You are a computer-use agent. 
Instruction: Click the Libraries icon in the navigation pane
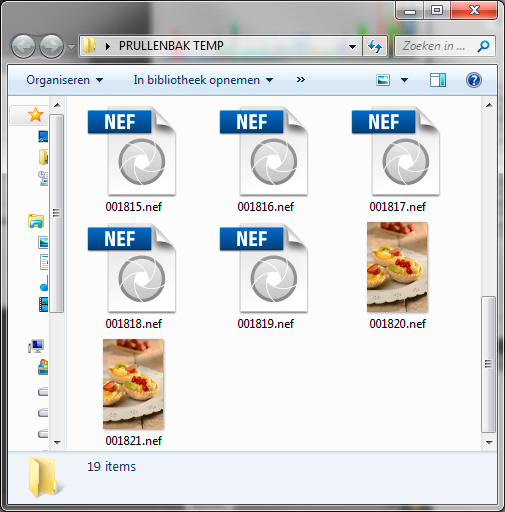pos(36,221)
